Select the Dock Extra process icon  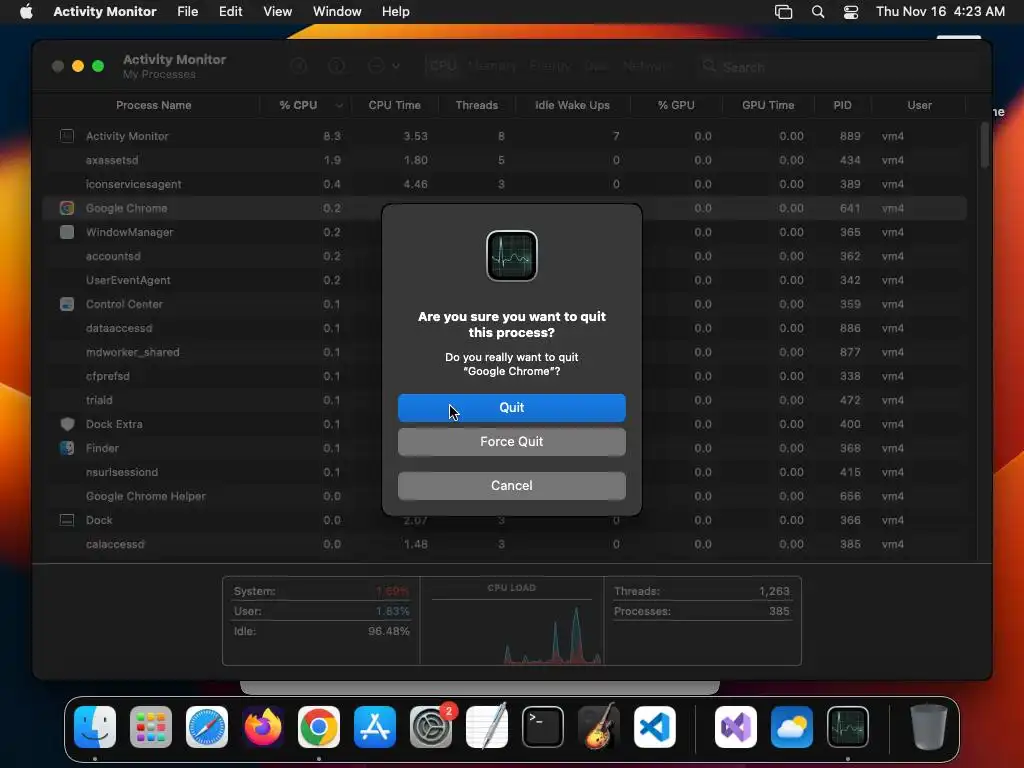pos(67,424)
